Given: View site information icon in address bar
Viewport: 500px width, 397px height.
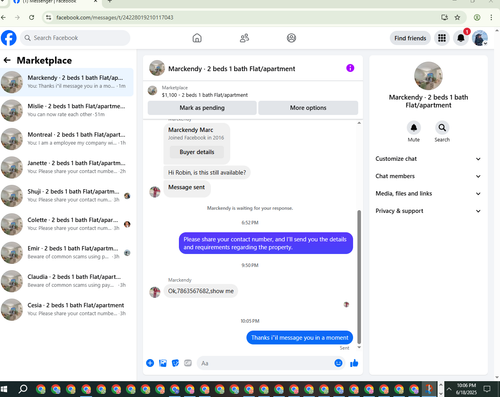Looking at the screenshot, I should [49, 17].
